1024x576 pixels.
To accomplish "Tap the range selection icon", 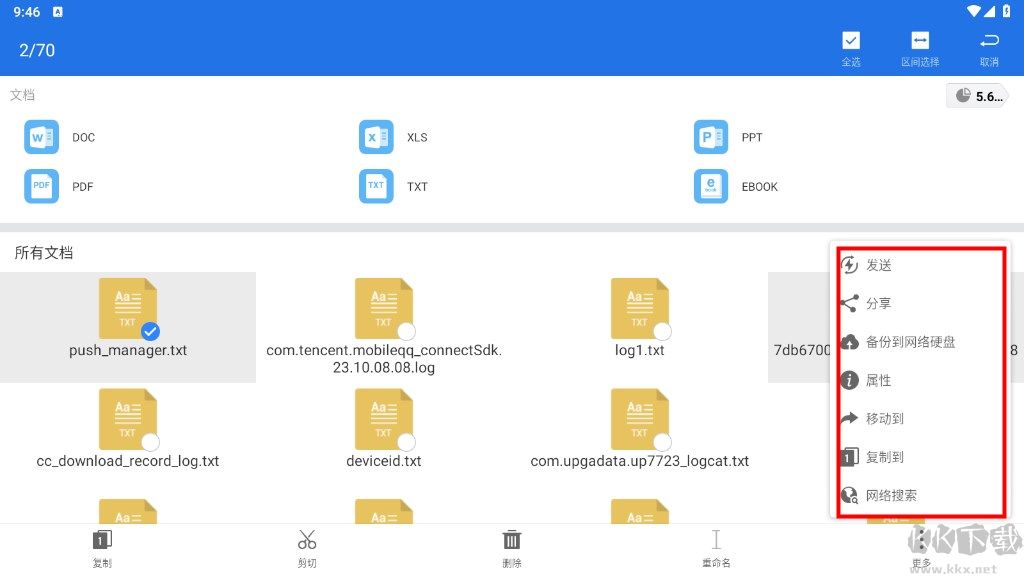I will pyautogui.click(x=920, y=41).
